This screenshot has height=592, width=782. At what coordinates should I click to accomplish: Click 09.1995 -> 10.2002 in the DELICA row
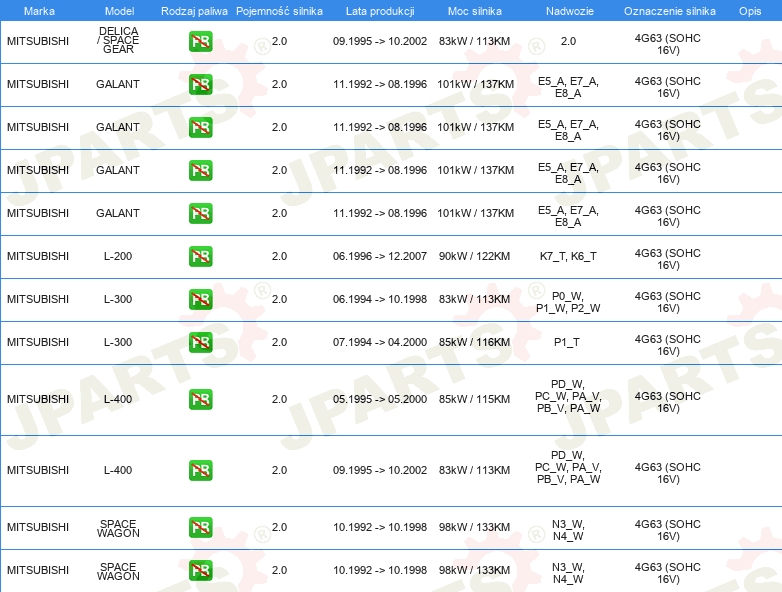point(380,41)
